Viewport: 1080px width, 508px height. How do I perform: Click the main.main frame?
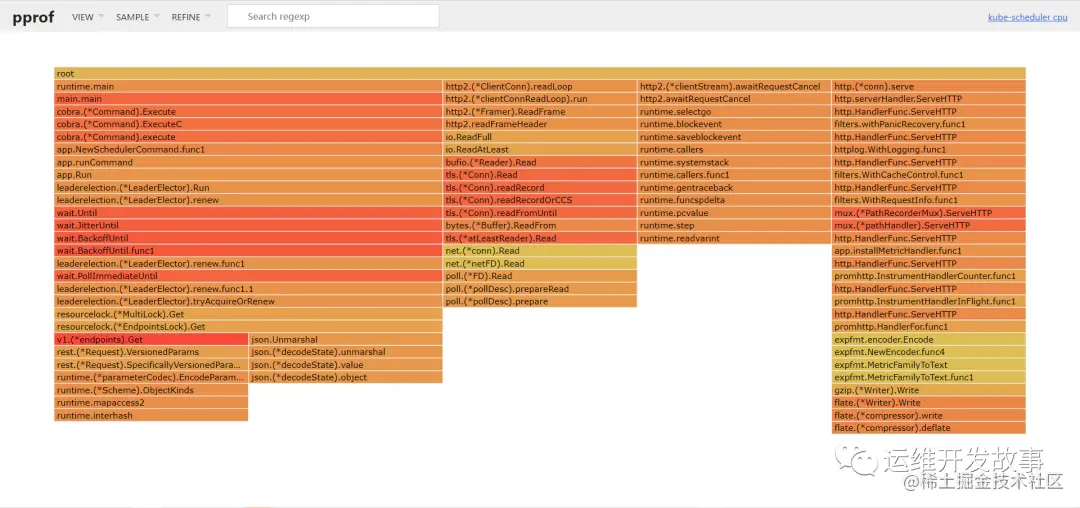(248, 99)
